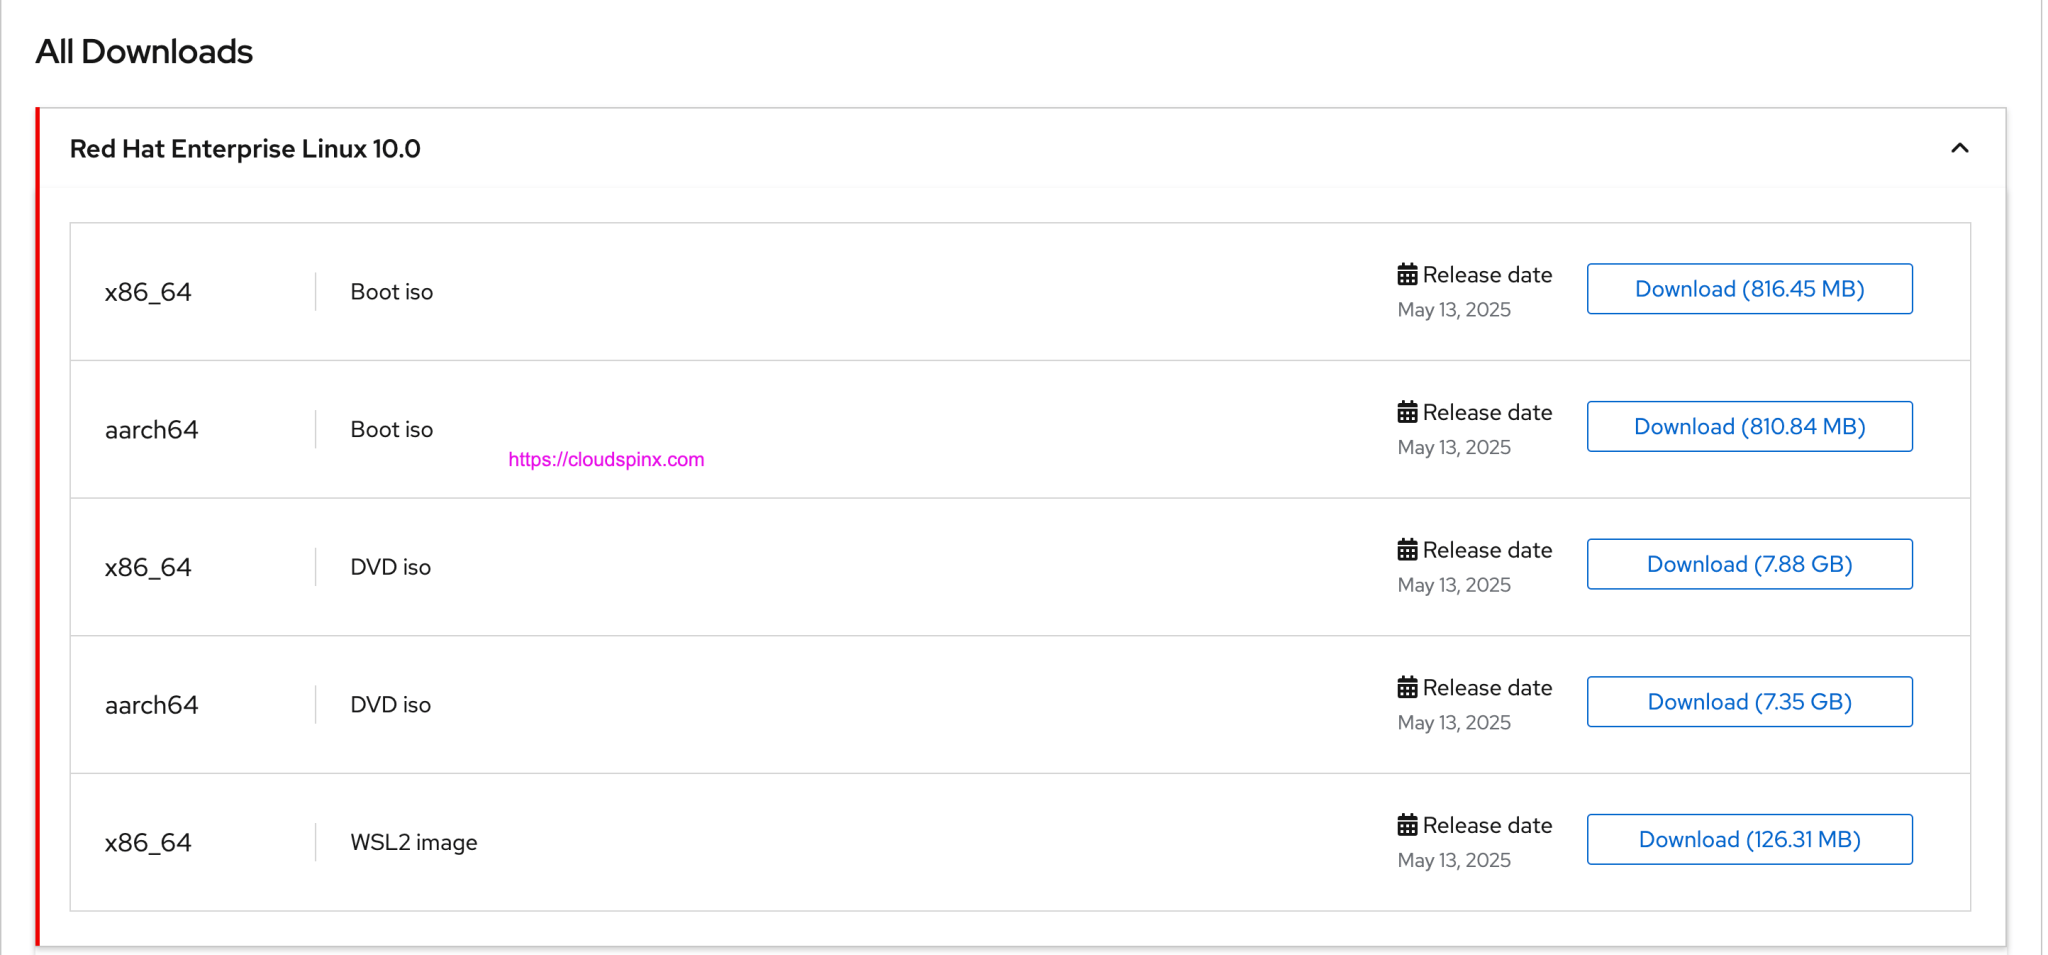This screenshot has width=2048, height=955.
Task: Open the cloudspinx.com link
Action: [606, 460]
